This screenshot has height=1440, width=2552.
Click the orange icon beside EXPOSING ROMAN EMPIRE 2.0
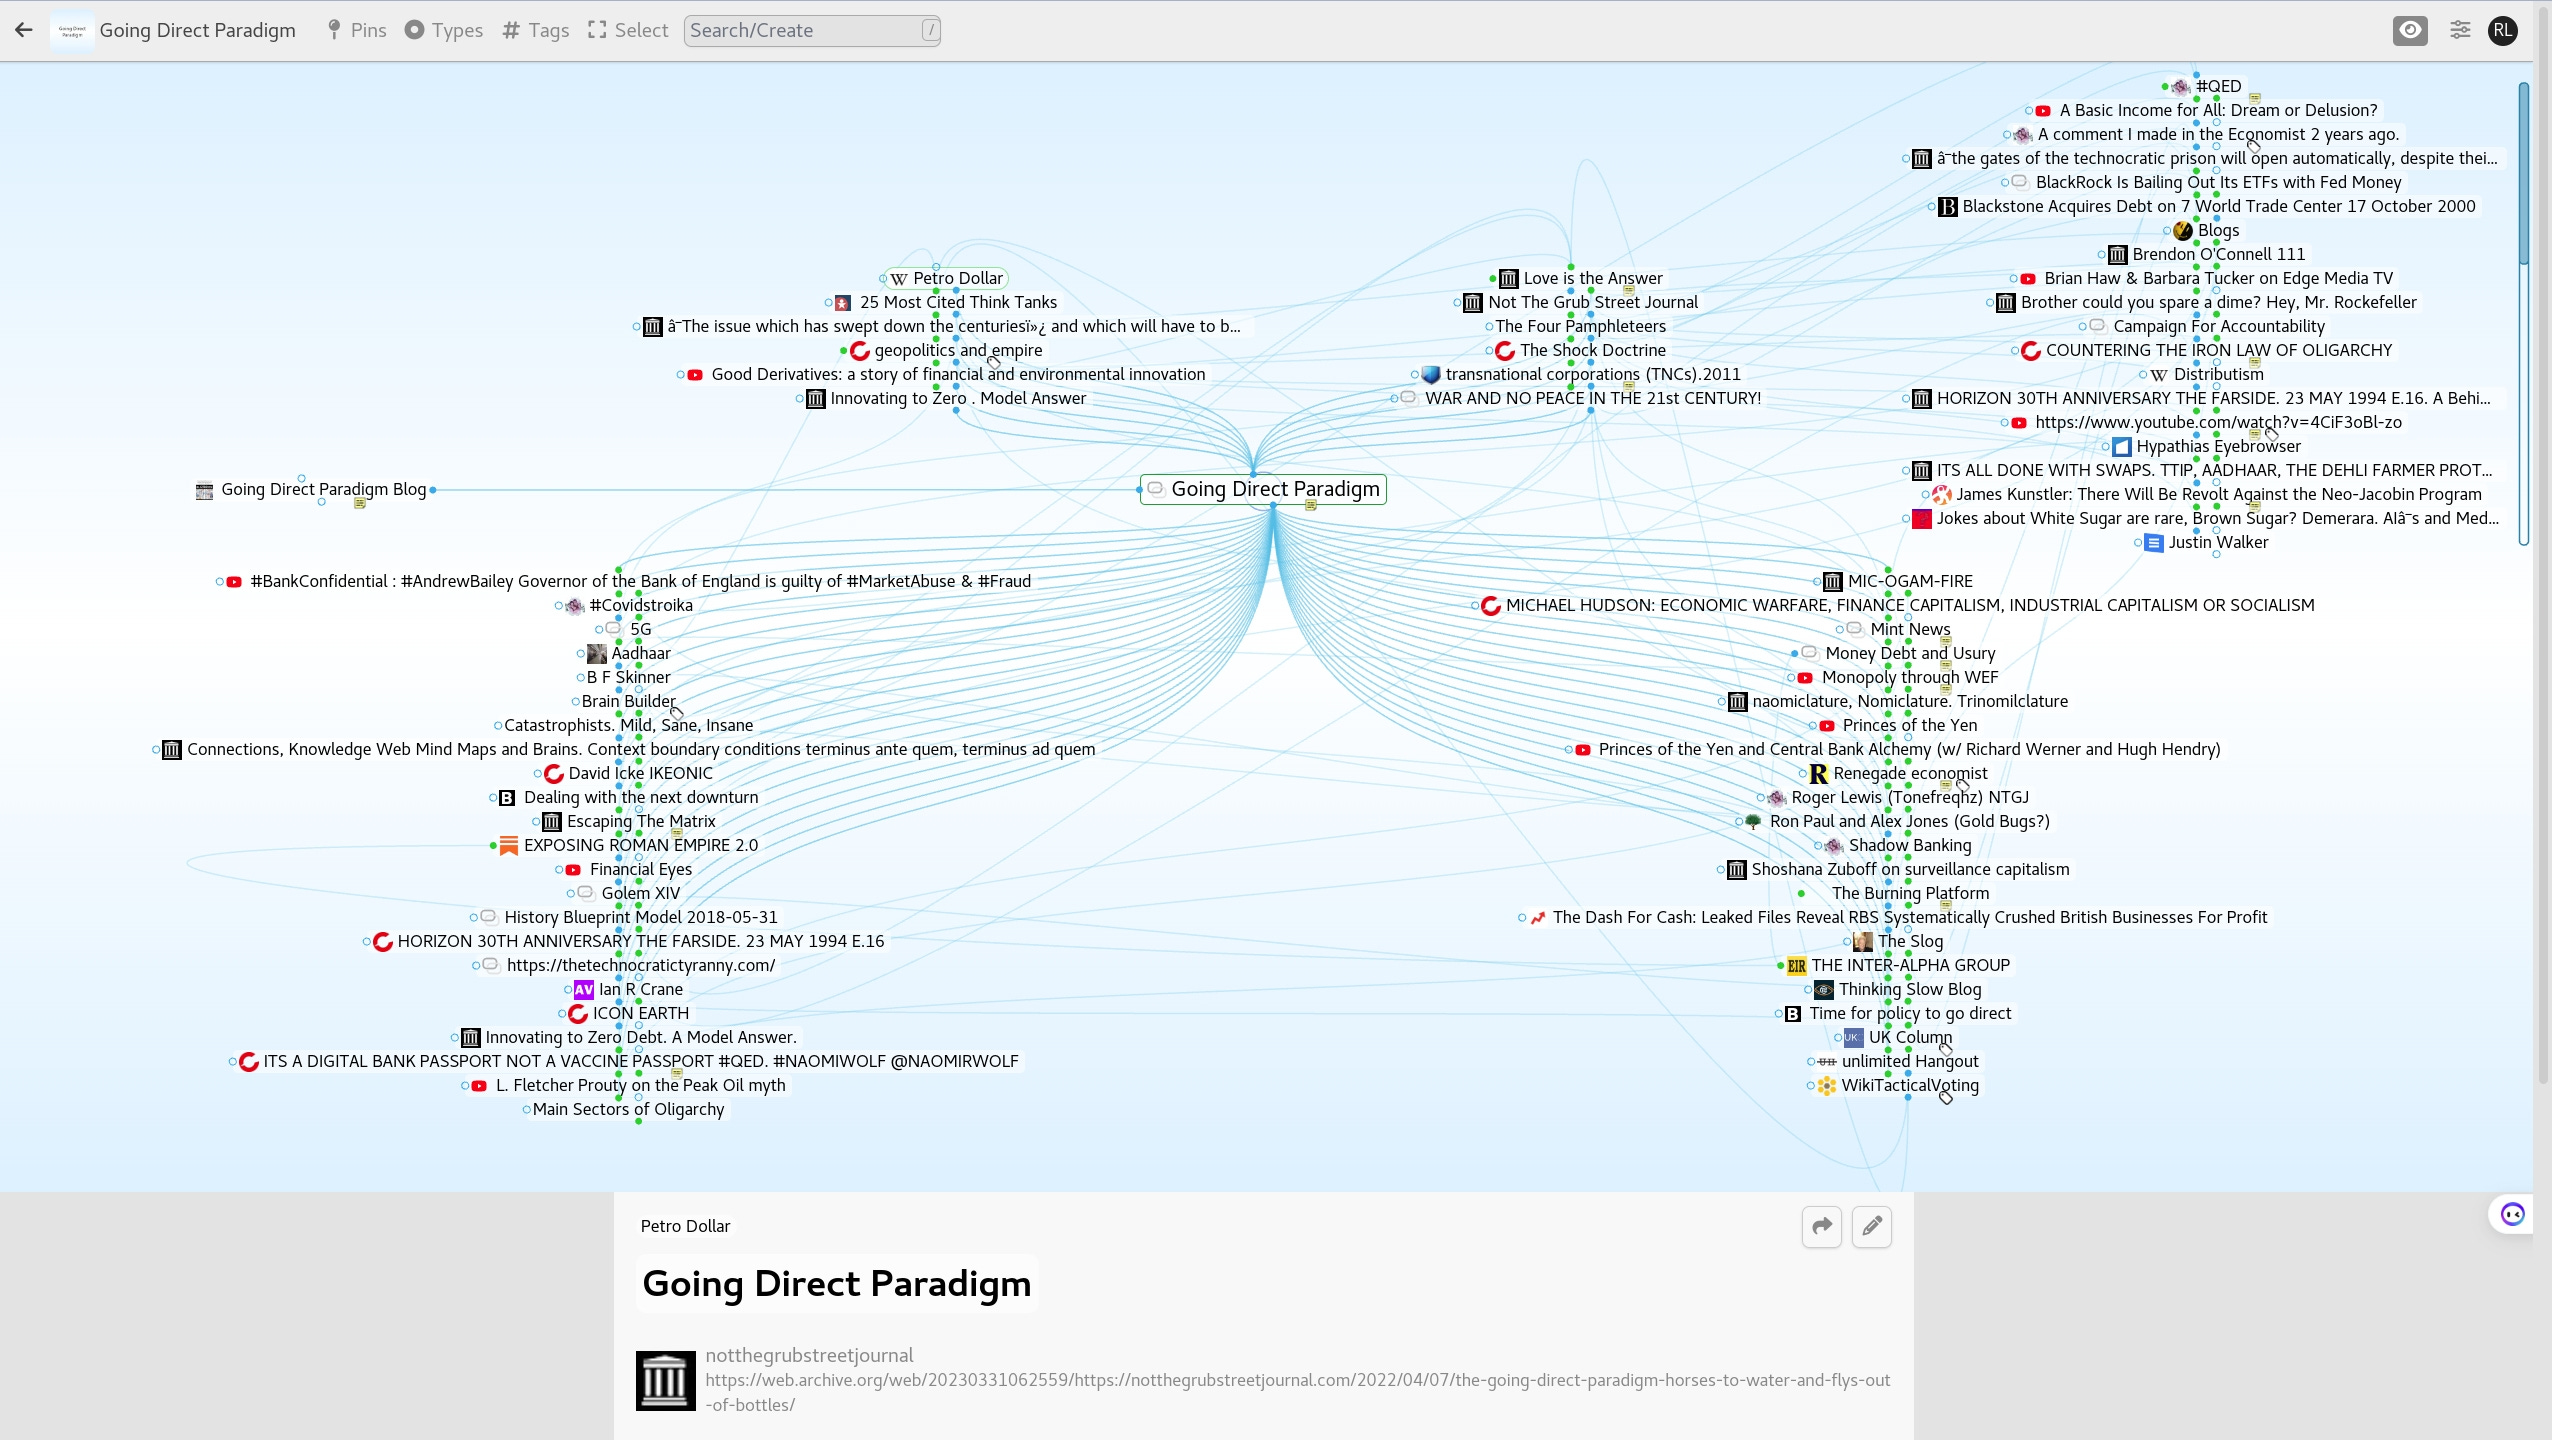(509, 846)
